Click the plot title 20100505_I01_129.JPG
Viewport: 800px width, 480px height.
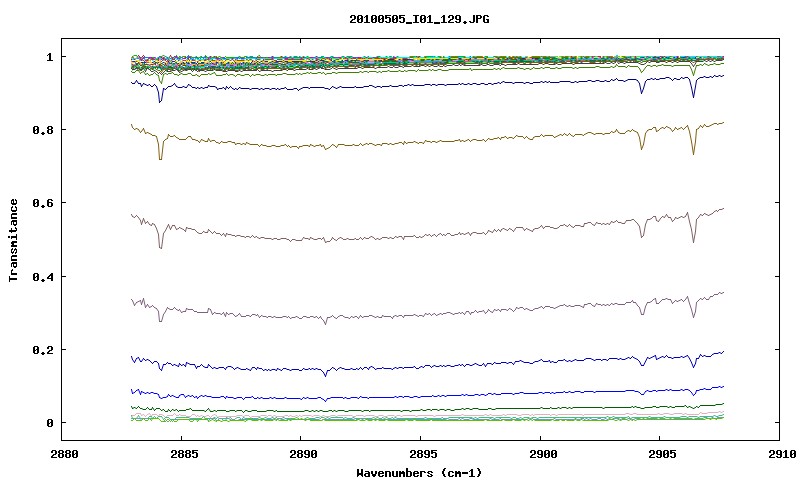pyautogui.click(x=419, y=19)
